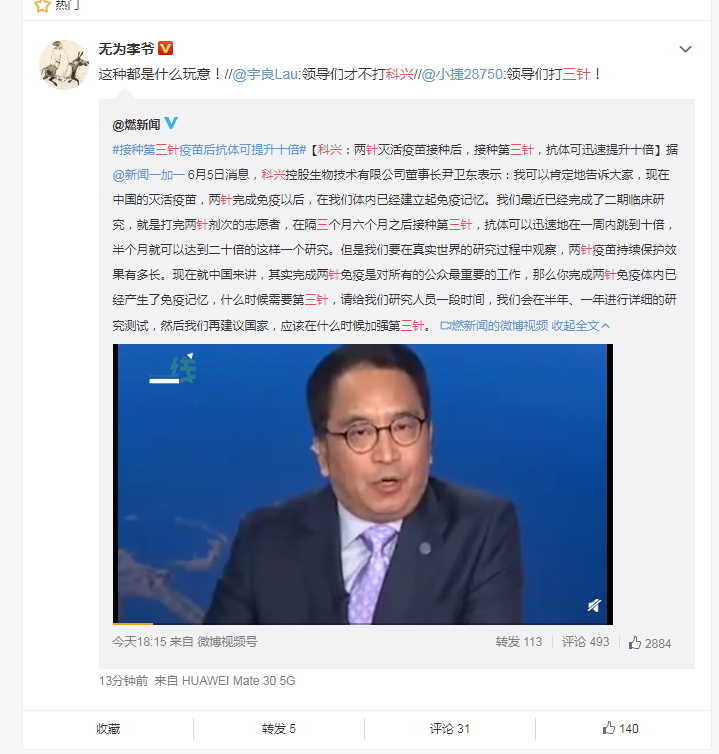
Task: Like the original post with 2884 thumbs
Action: [649, 643]
